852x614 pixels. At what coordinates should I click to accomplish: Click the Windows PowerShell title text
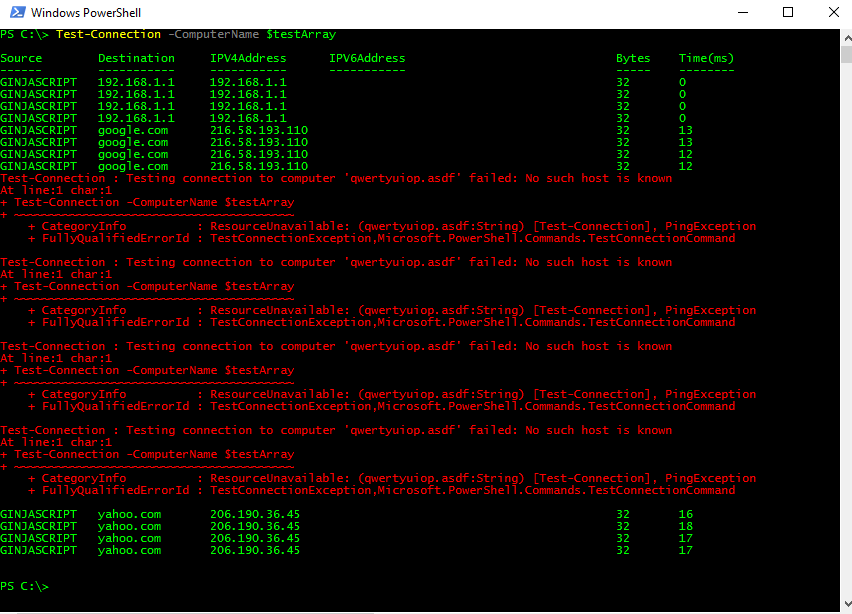pos(86,13)
